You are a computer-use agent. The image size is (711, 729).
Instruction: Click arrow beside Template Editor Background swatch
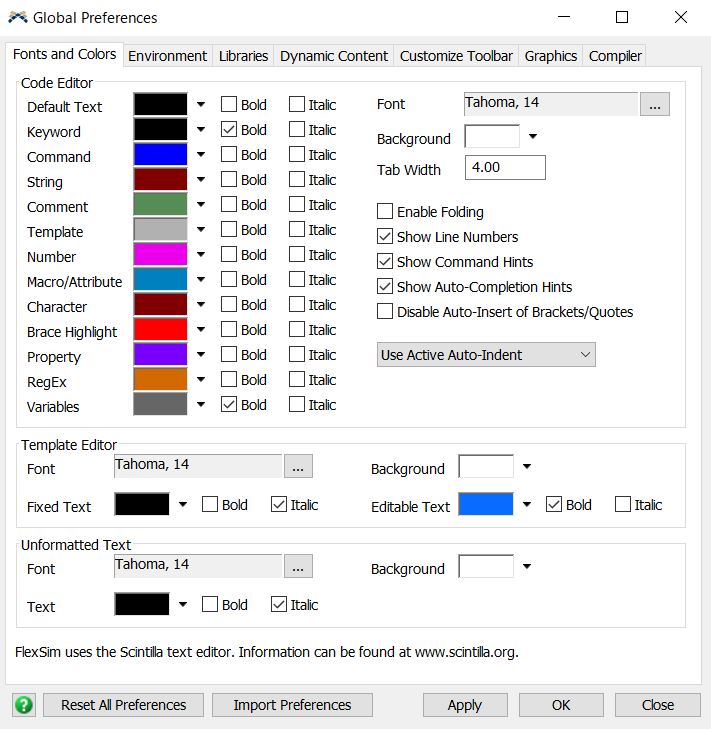[x=527, y=467]
